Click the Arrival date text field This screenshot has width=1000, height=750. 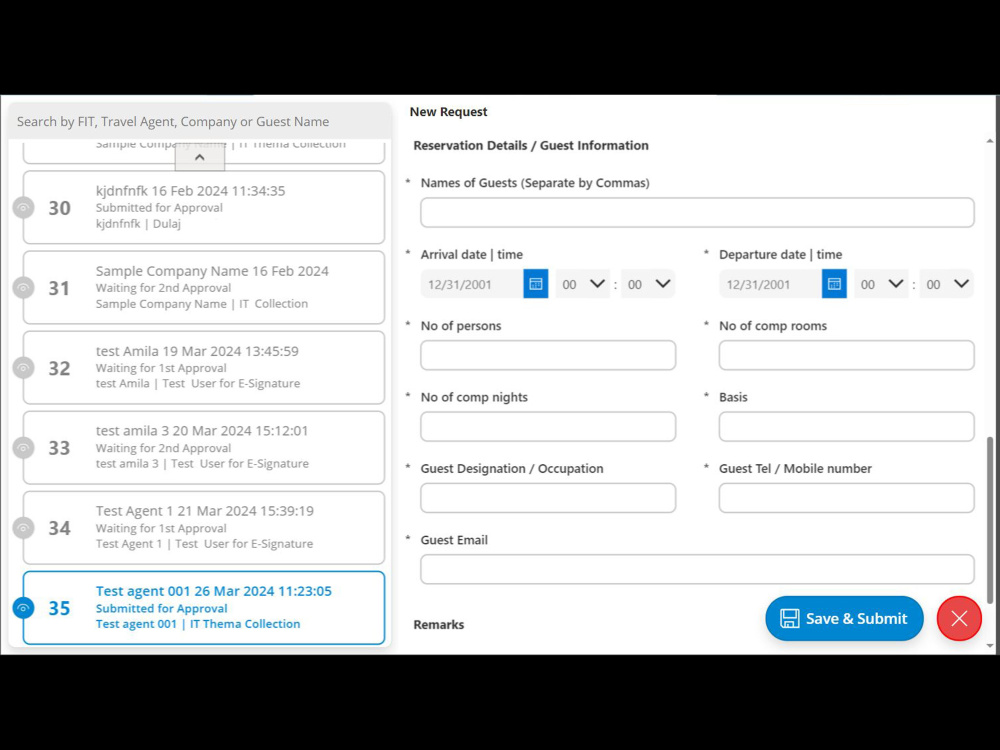472,284
